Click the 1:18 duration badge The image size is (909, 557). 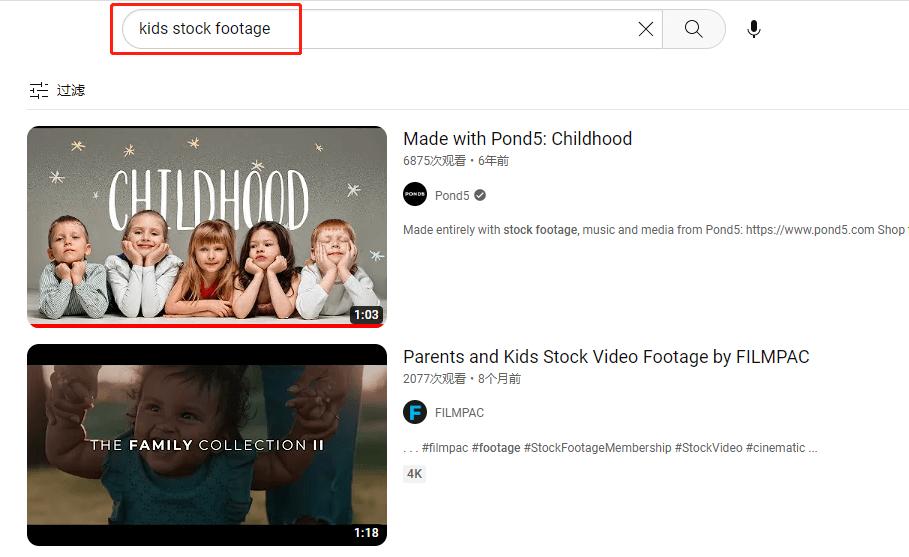(366, 533)
